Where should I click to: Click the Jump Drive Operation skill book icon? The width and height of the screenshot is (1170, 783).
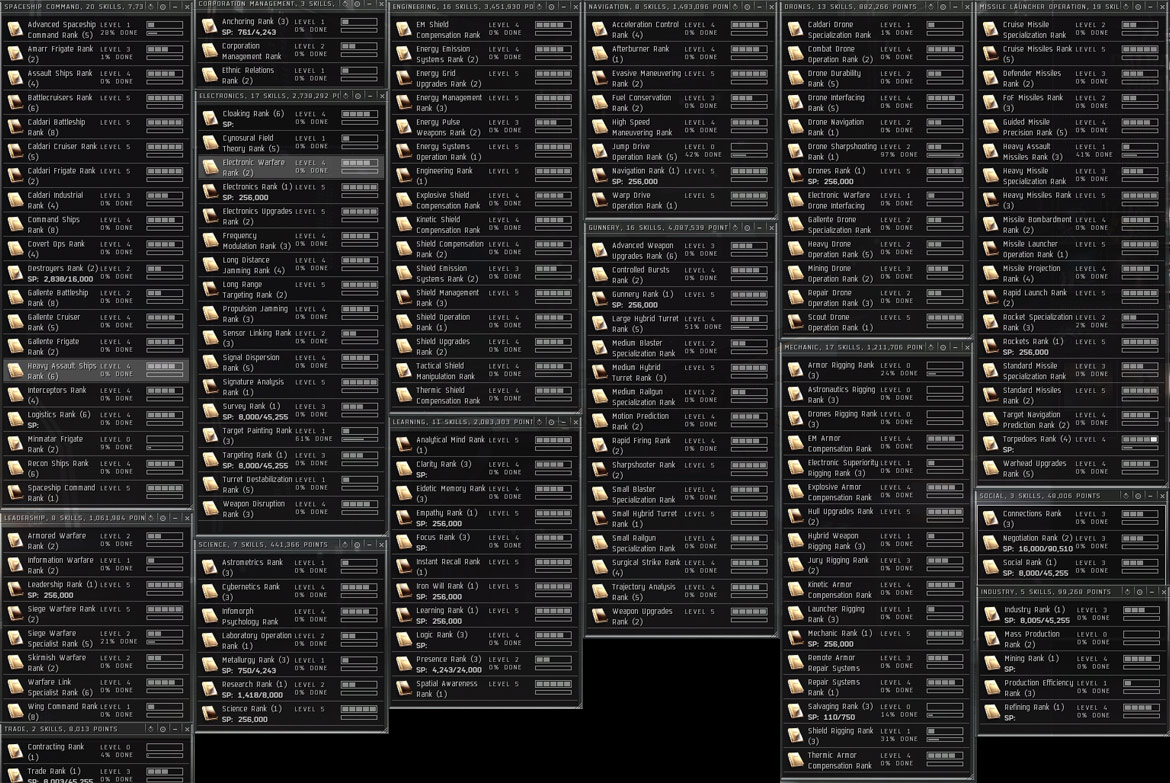(599, 152)
